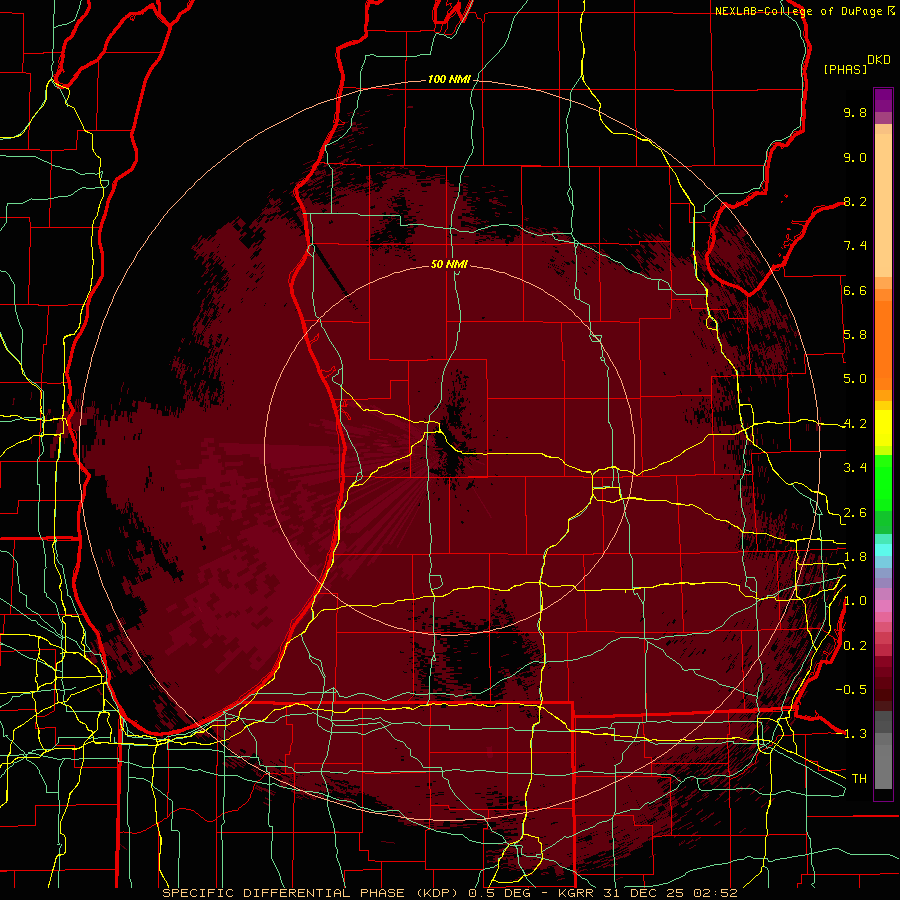Select the 3.4 value on the scale
Image resolution: width=900 pixels, height=900 pixels.
[855, 468]
